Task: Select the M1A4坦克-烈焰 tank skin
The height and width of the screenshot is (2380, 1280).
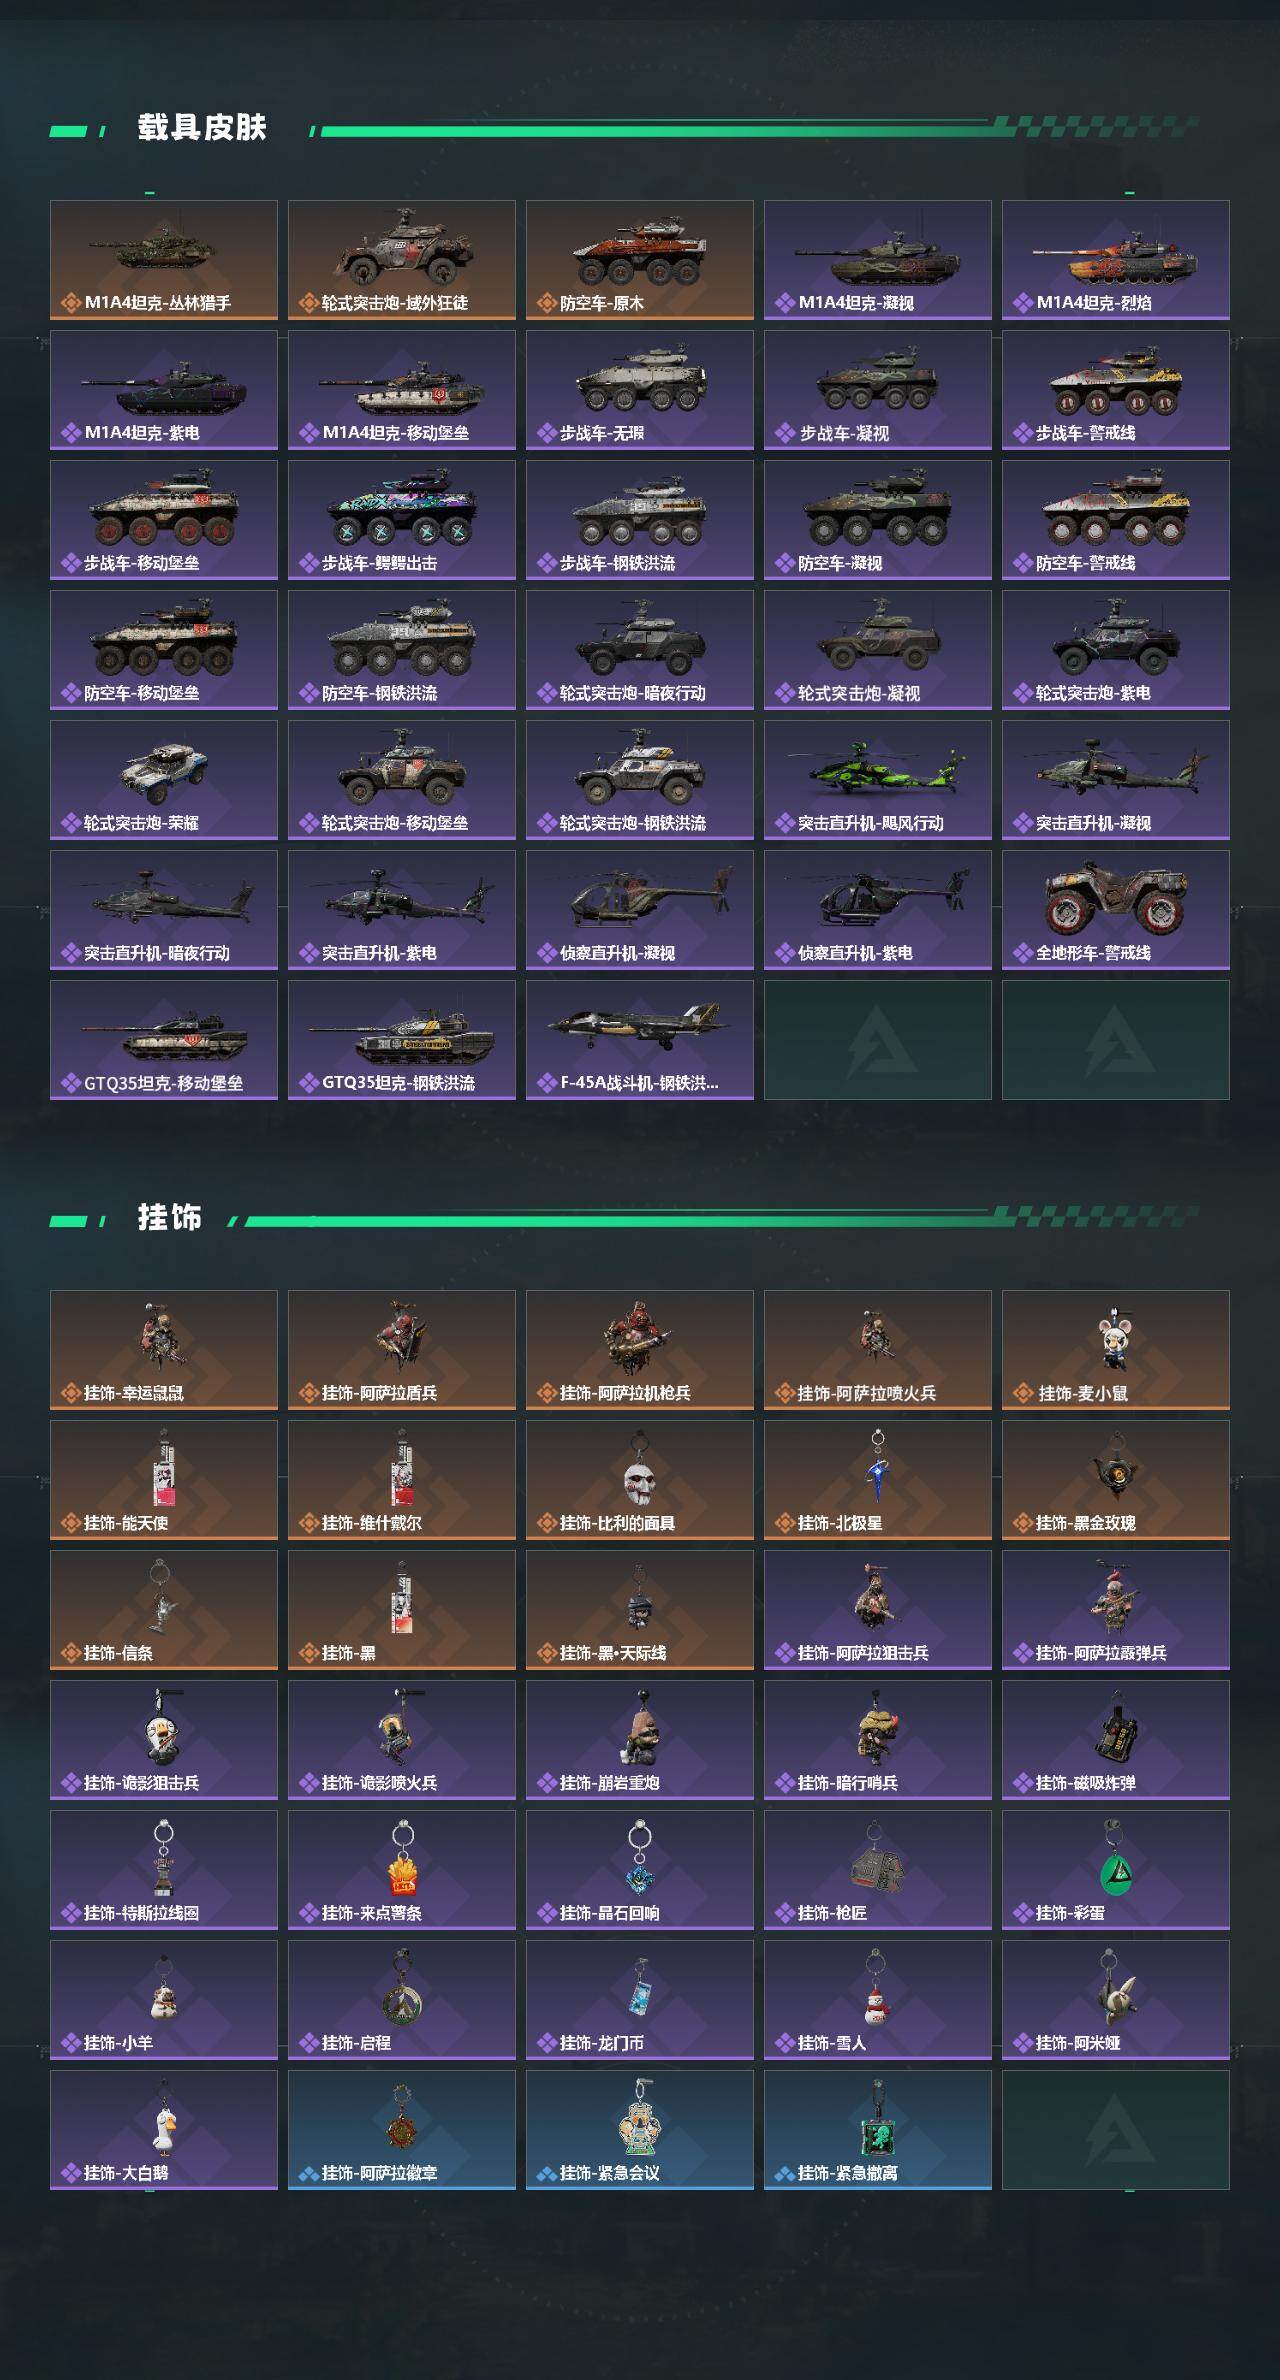Action: (1116, 260)
